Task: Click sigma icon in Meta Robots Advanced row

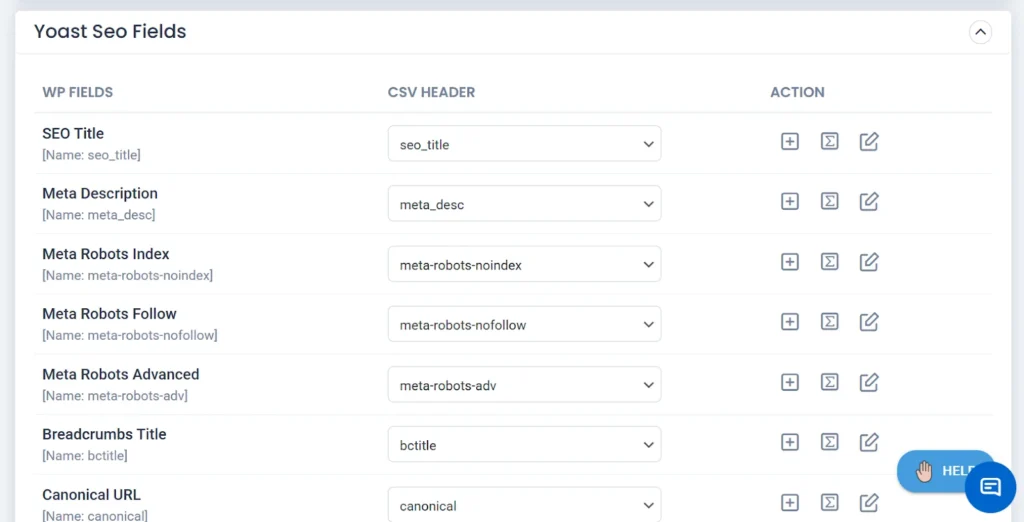Action: point(829,382)
